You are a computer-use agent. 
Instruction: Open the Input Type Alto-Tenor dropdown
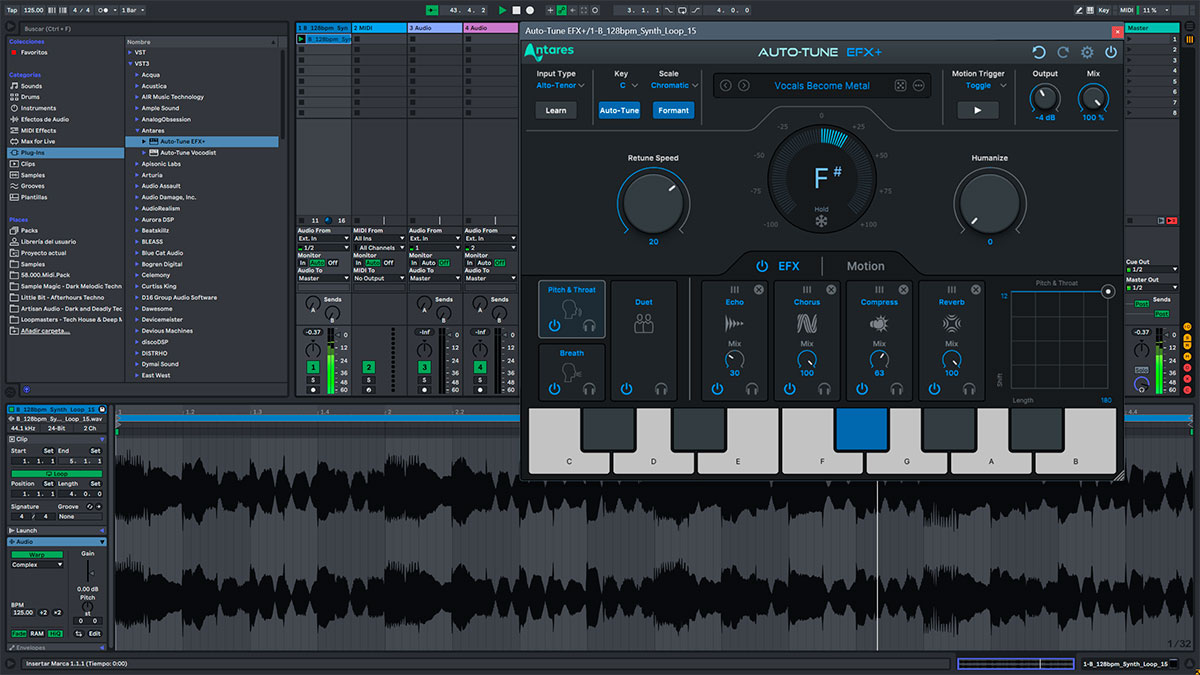[558, 86]
